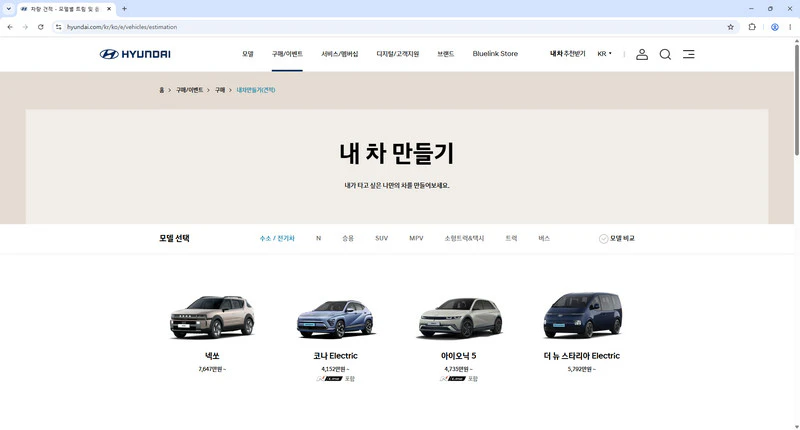
Task: Open the 구매/이벤트 menu
Action: (287, 54)
